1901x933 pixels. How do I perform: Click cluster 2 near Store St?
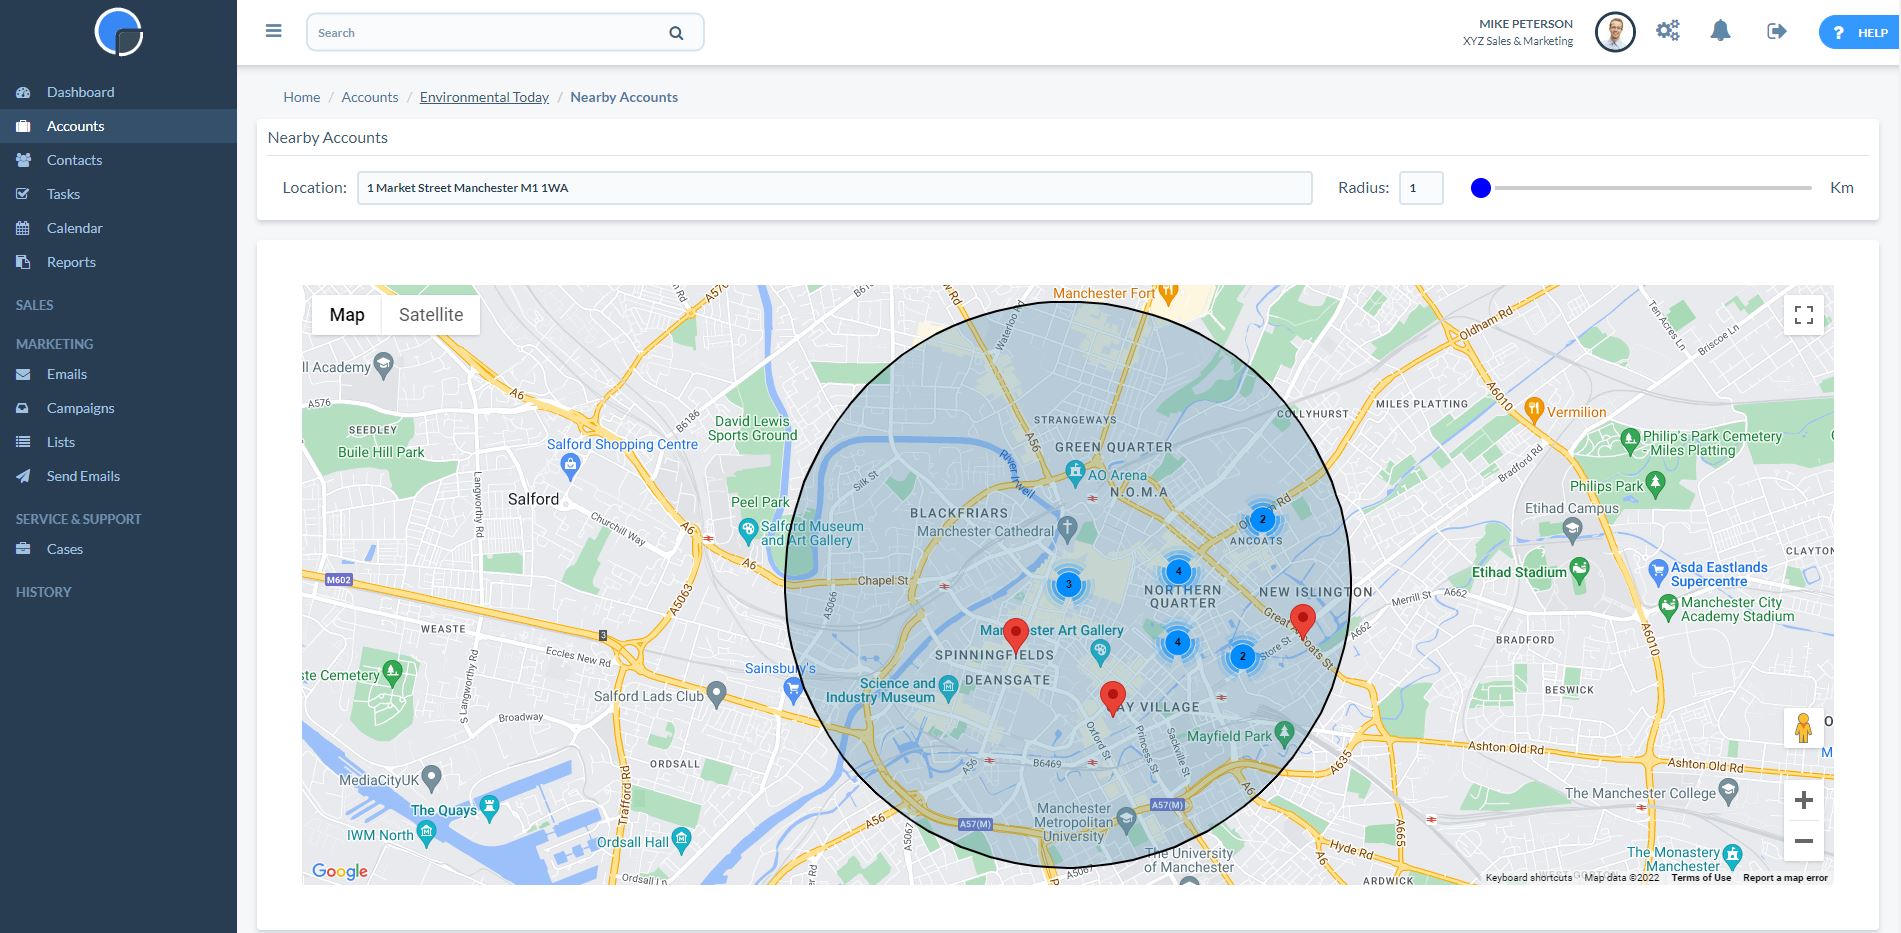point(1242,656)
